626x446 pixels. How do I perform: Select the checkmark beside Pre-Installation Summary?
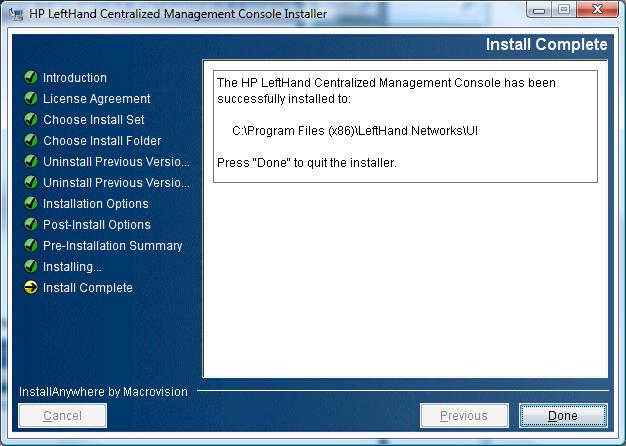coord(31,246)
